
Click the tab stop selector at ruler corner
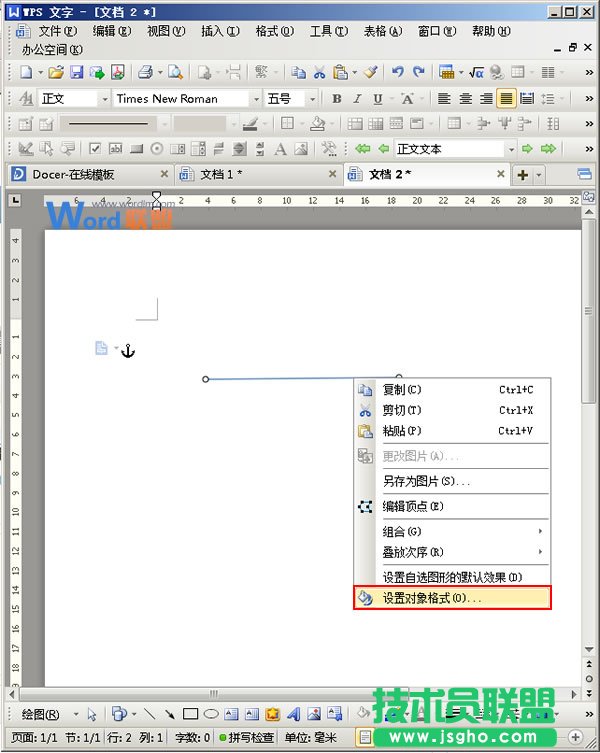[x=15, y=199]
